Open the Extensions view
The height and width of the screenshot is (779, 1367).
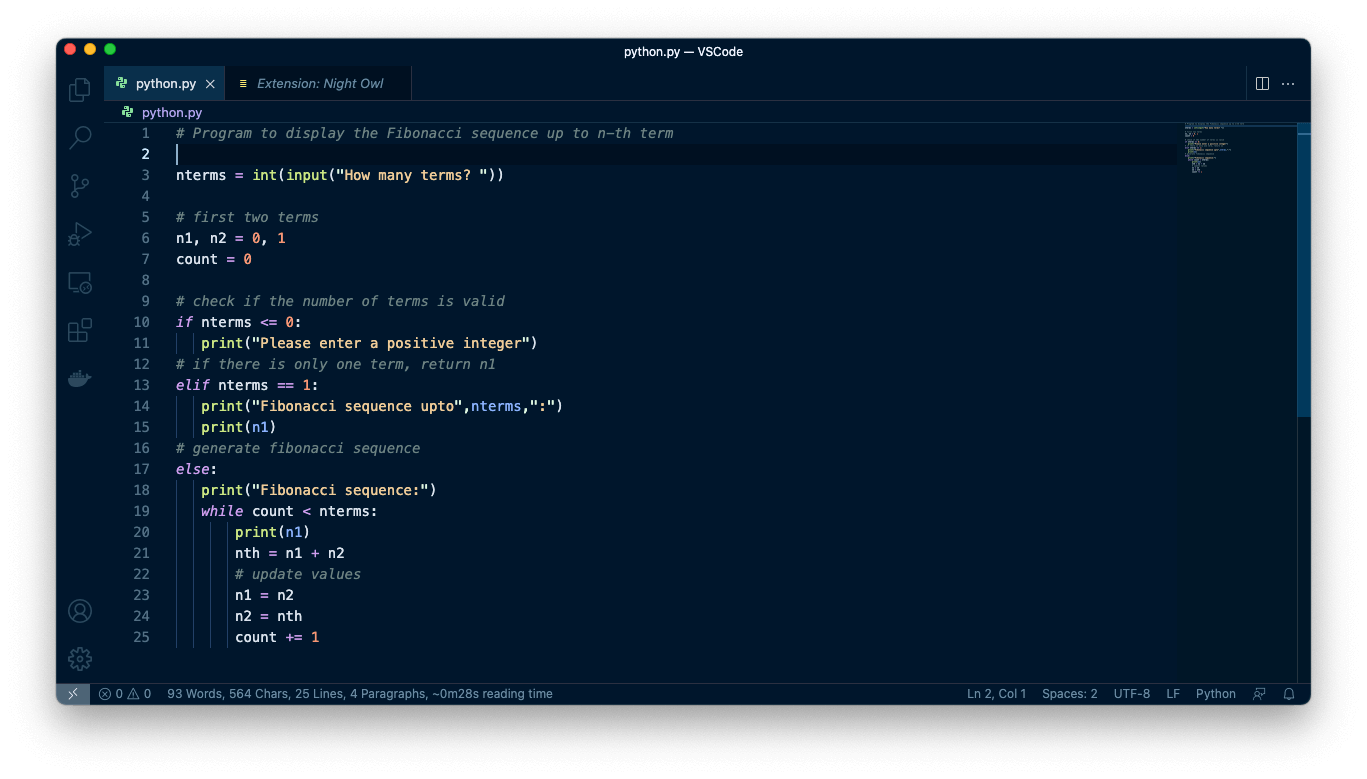pyautogui.click(x=80, y=331)
